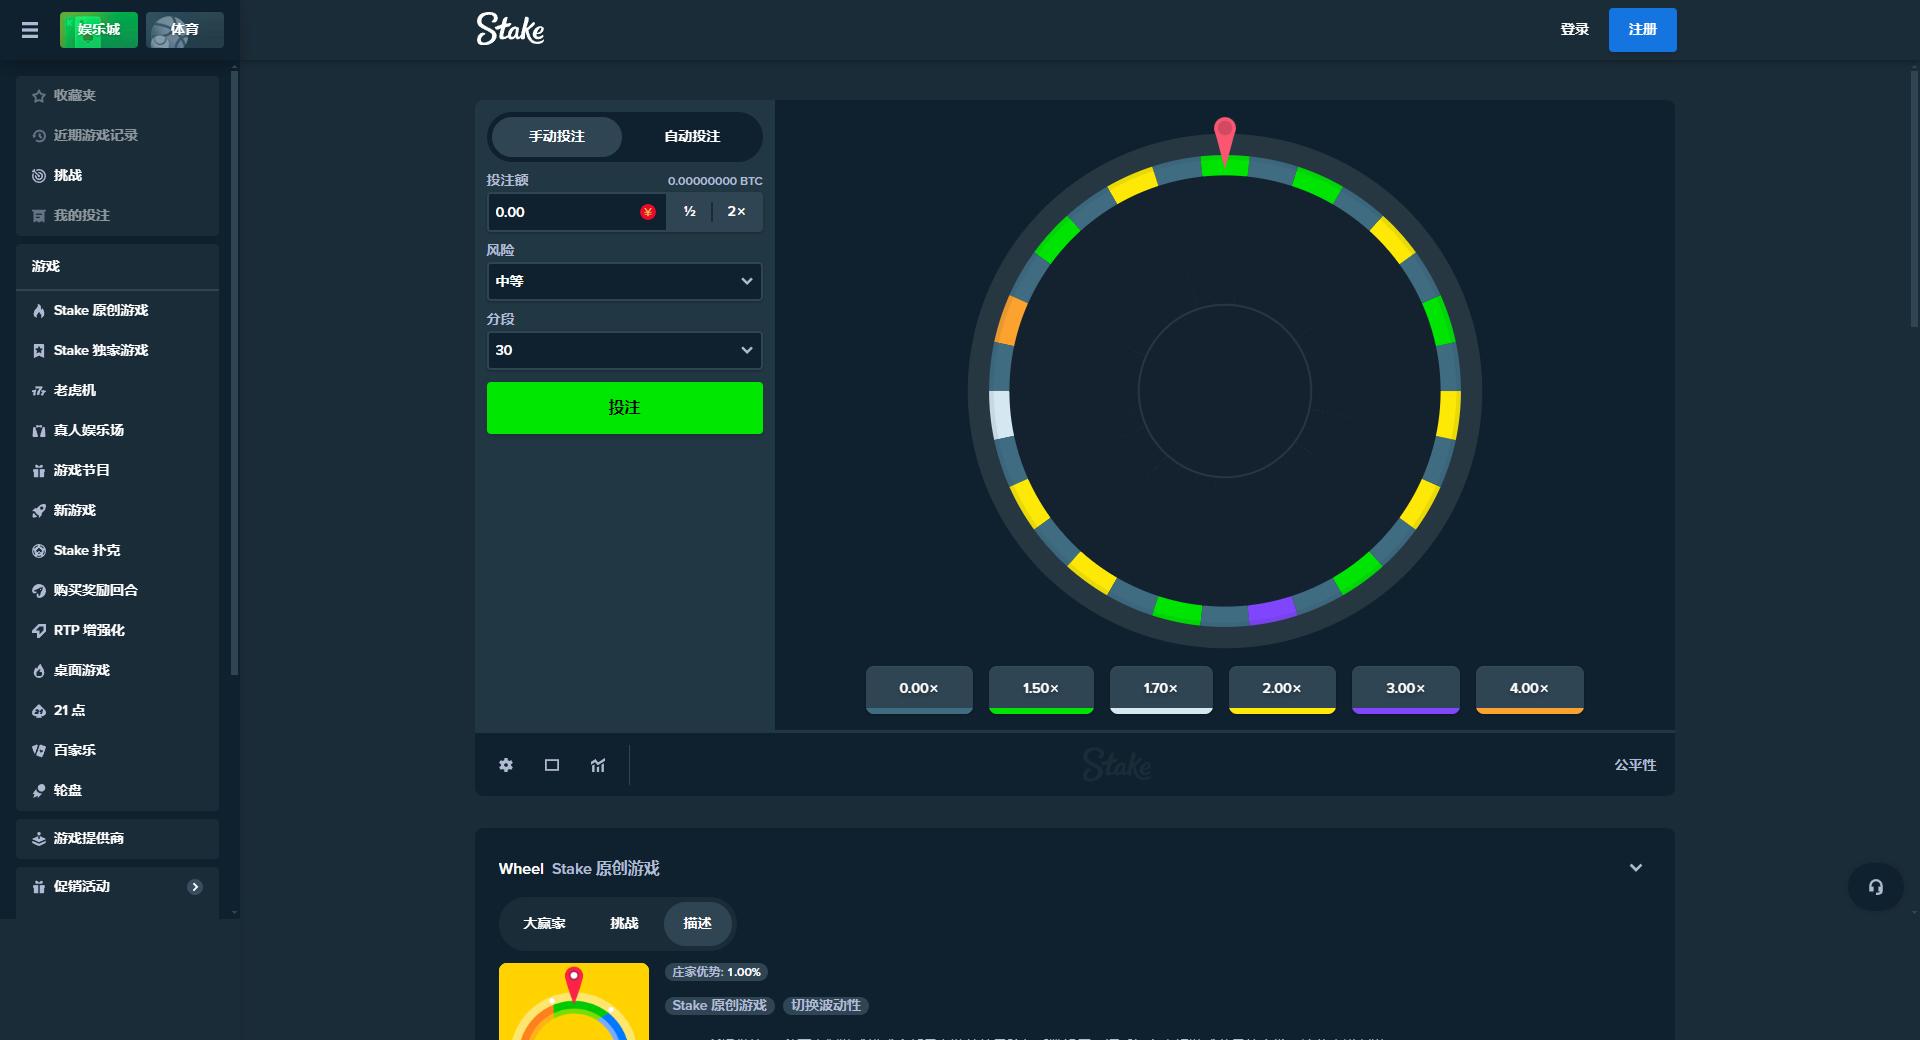
Task: Switch to 手动投注 mode
Action: tap(557, 136)
